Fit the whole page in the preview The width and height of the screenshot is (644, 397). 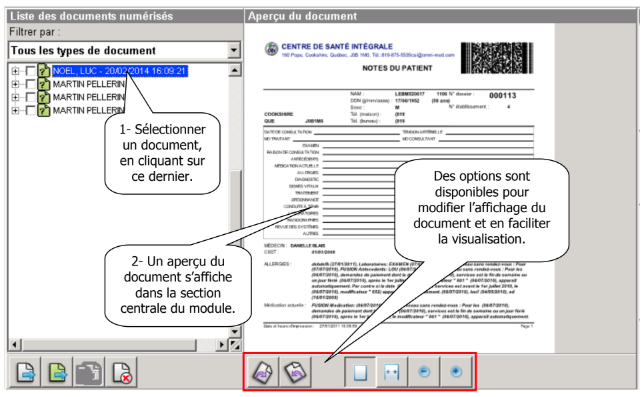[360, 372]
